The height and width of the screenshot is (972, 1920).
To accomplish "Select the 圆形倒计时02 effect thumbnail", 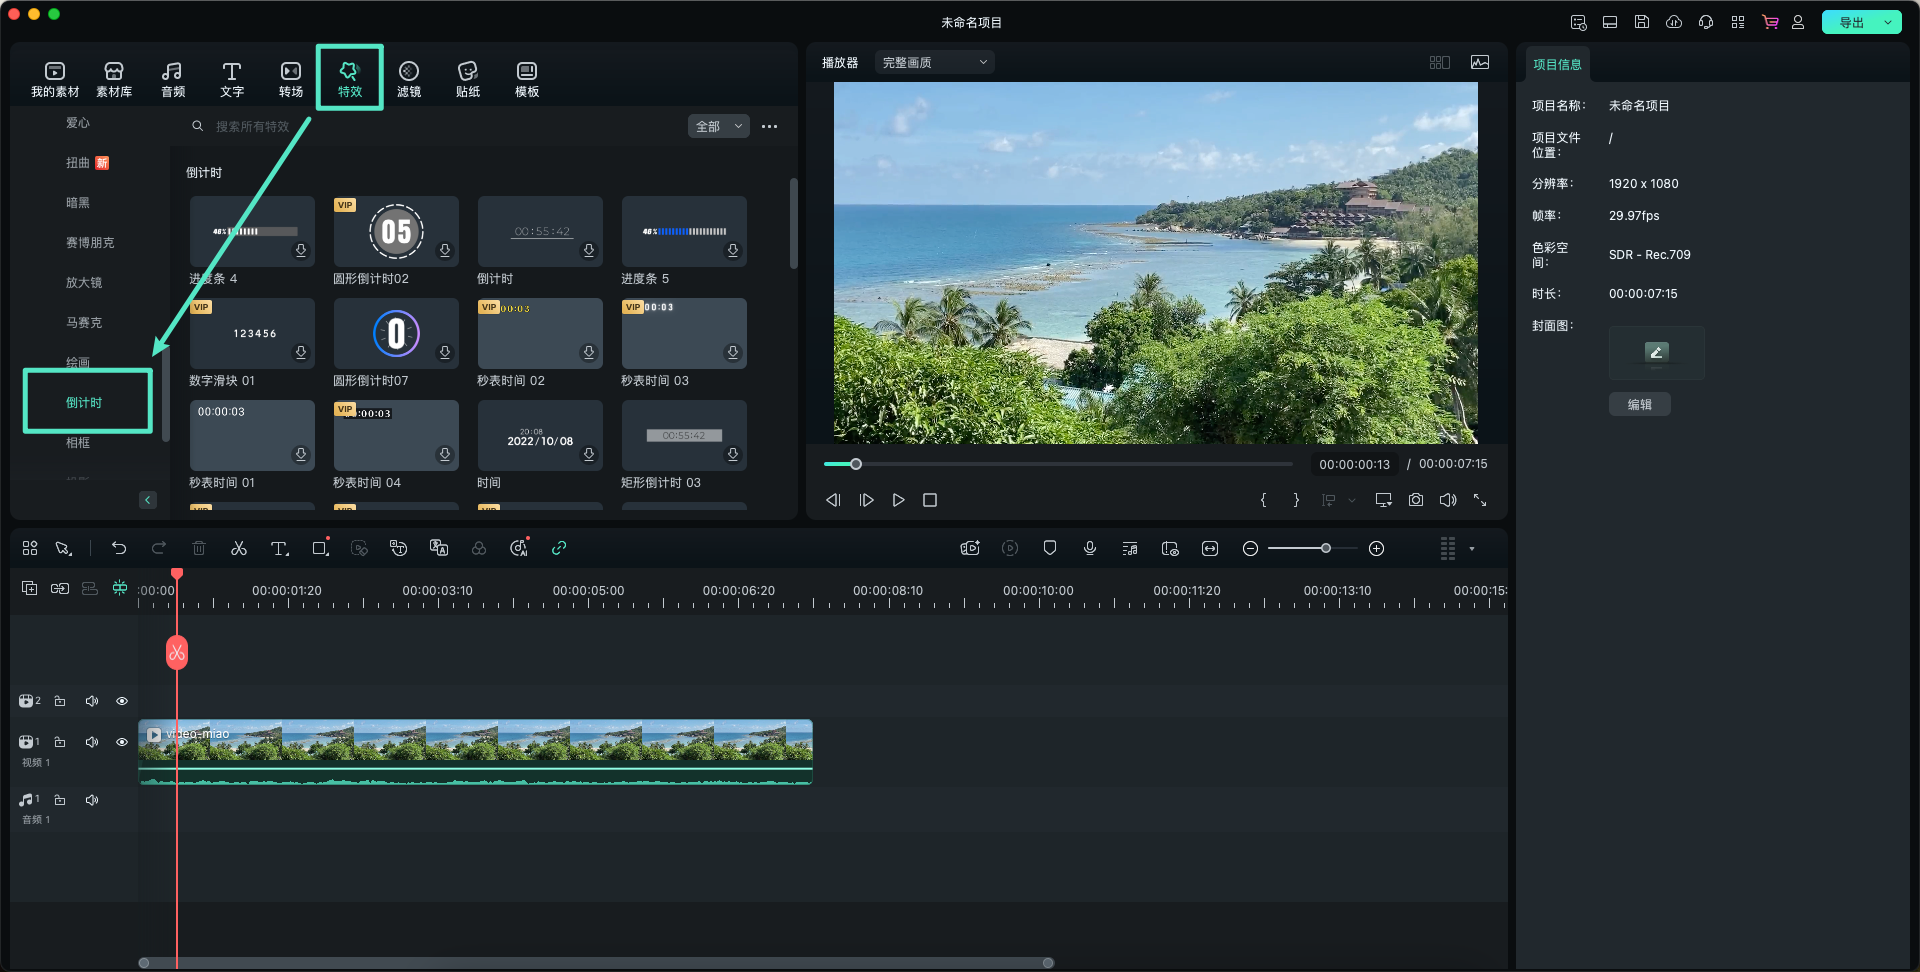I will (396, 232).
